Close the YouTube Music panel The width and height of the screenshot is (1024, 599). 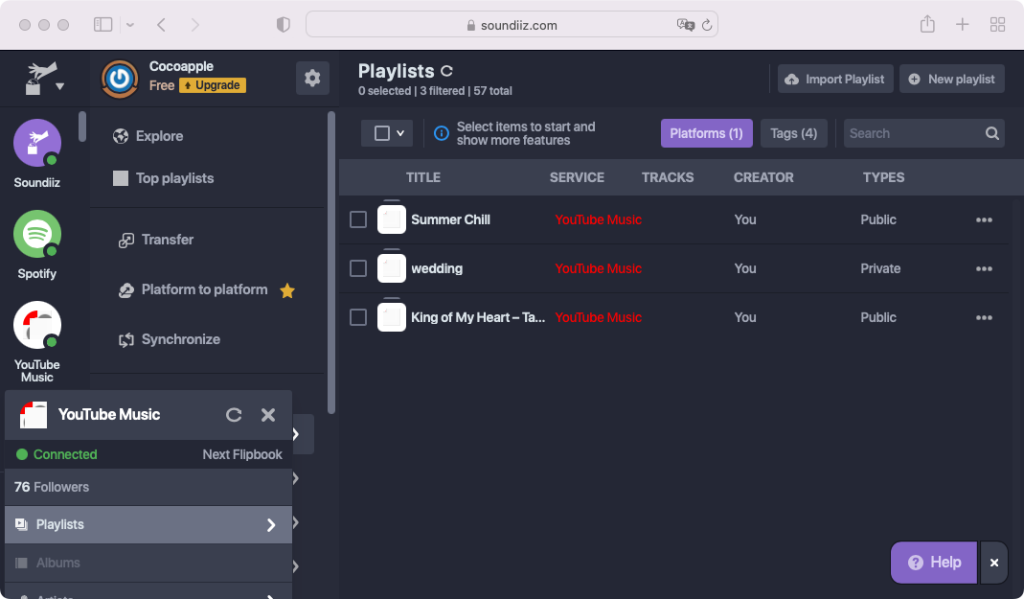tap(268, 415)
